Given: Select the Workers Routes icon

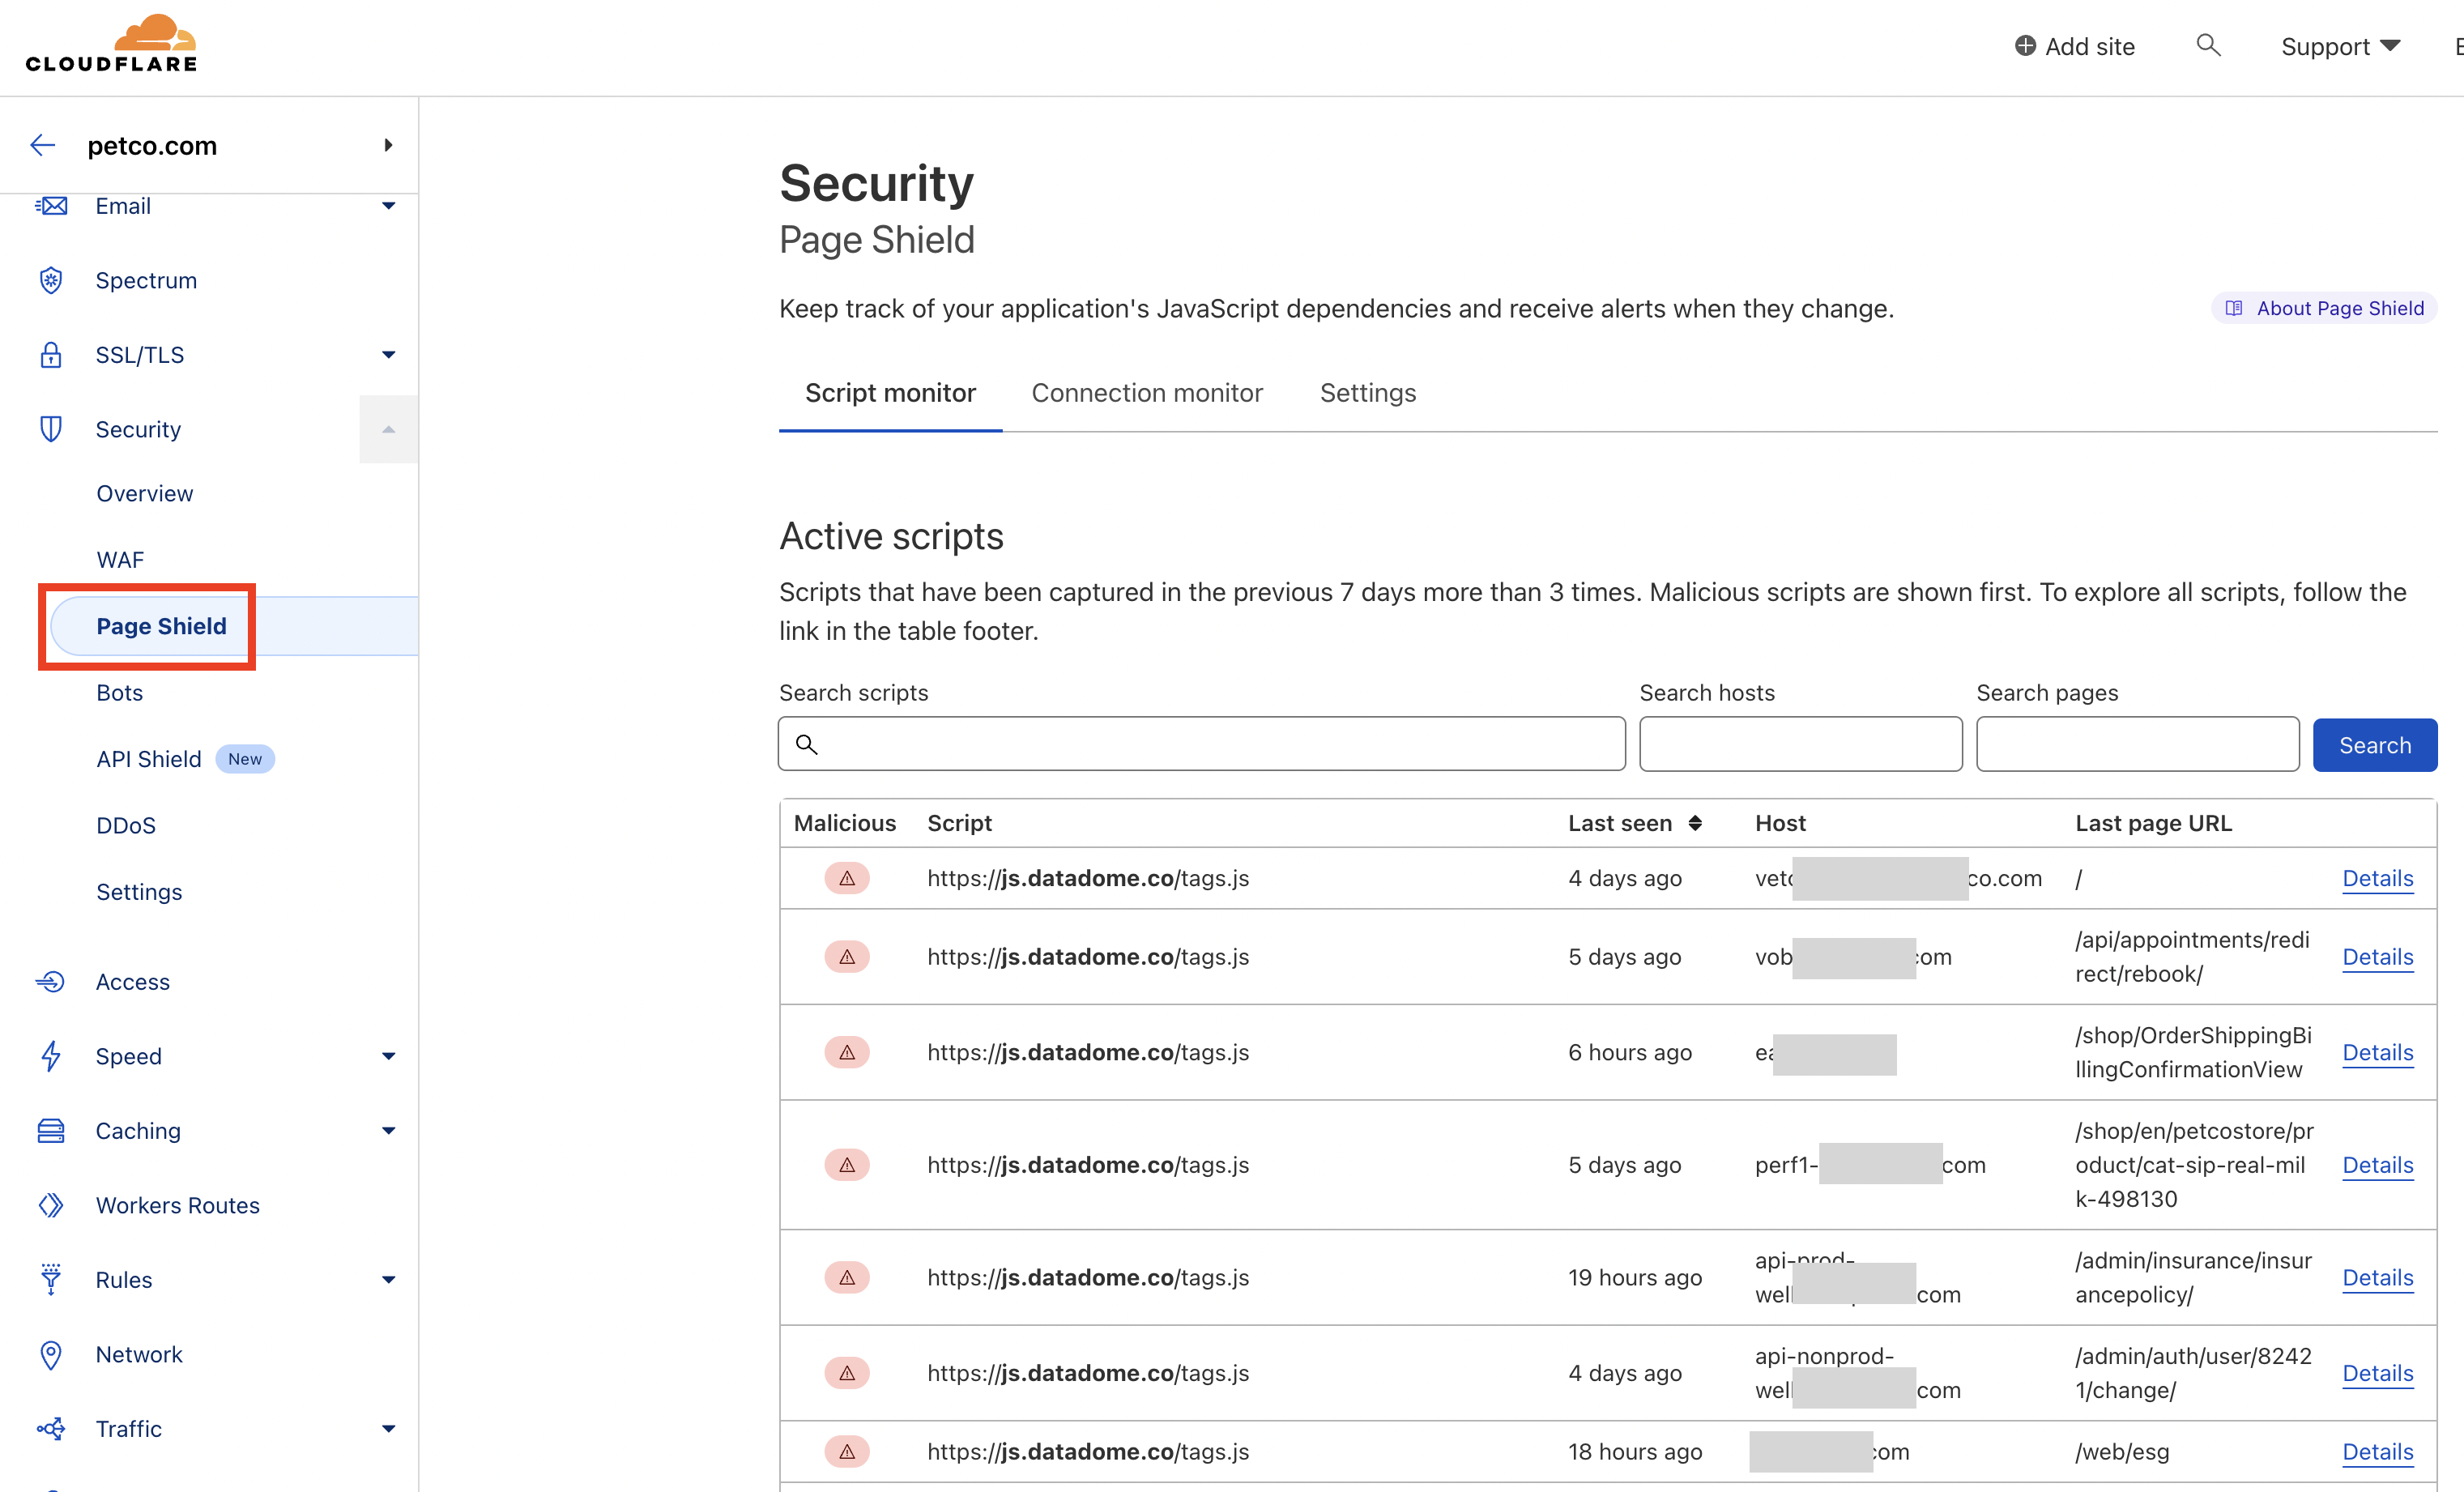Looking at the screenshot, I should pyautogui.click(x=51, y=1205).
